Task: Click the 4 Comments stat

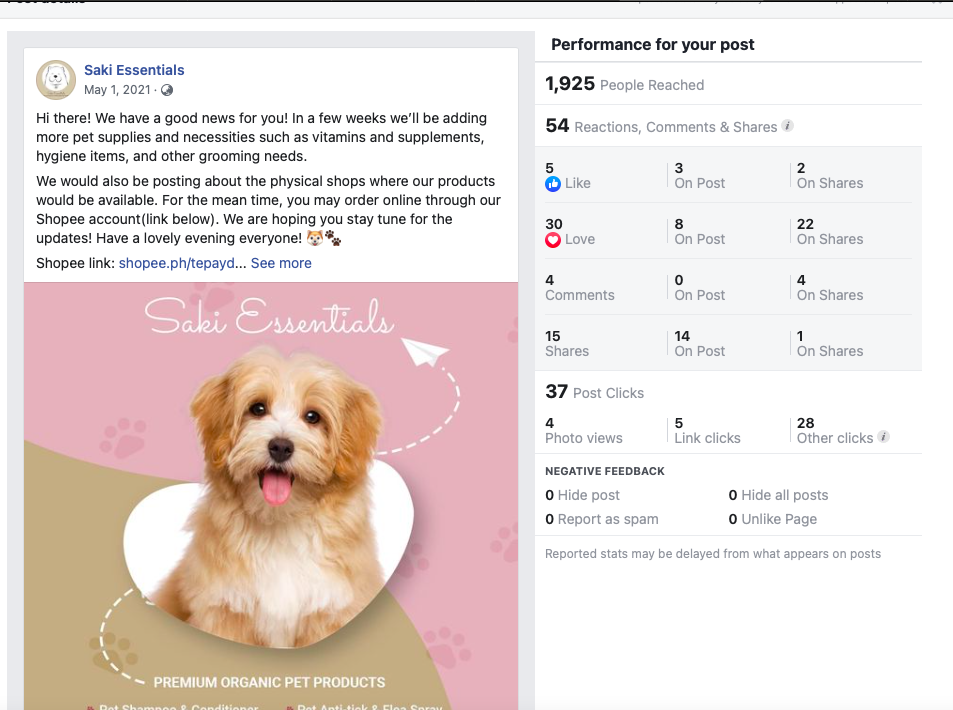Action: 580,288
